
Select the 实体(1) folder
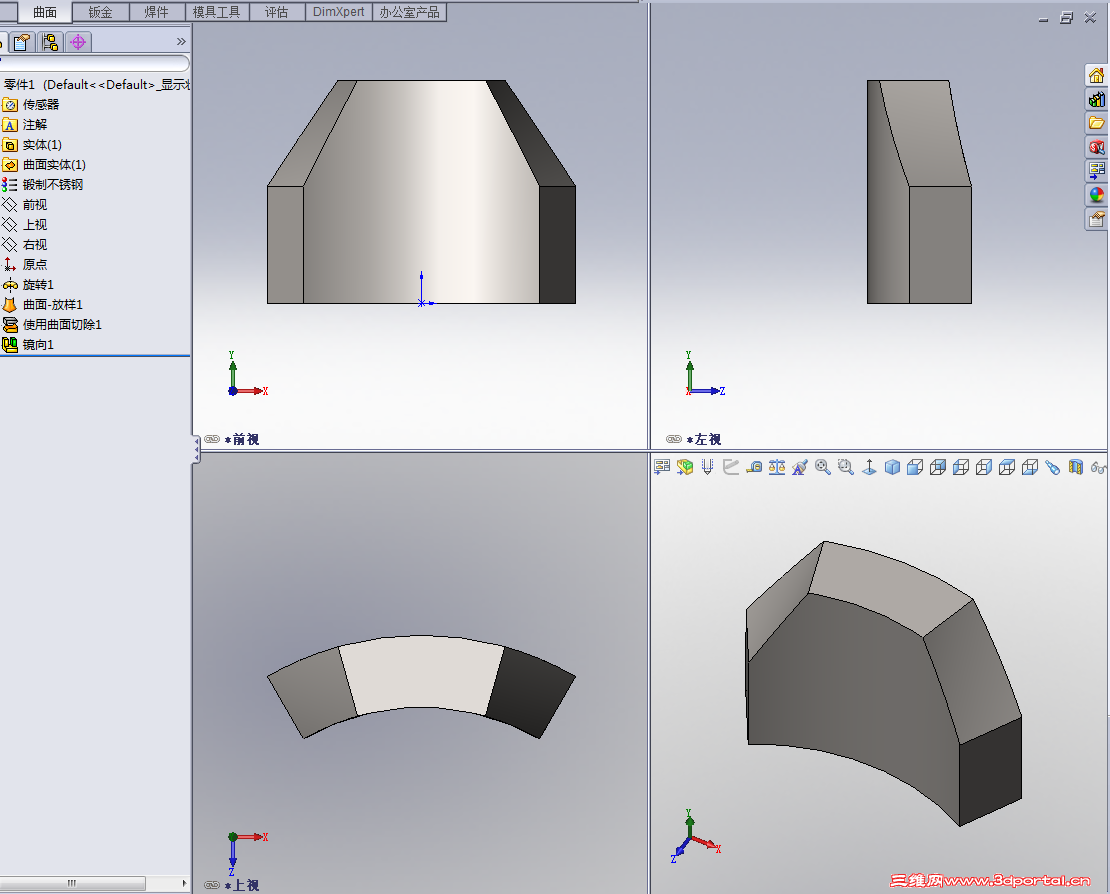[33, 144]
